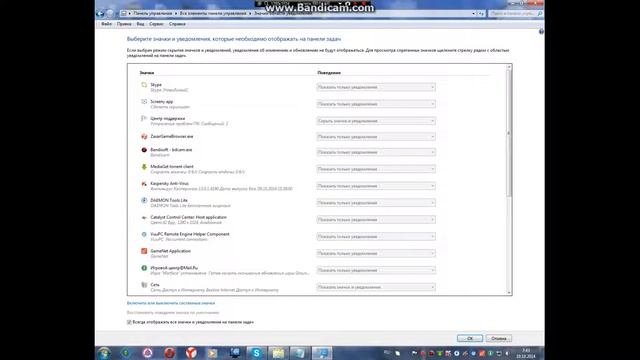Open the GameNet Application dropdown

pyautogui.click(x=376, y=253)
